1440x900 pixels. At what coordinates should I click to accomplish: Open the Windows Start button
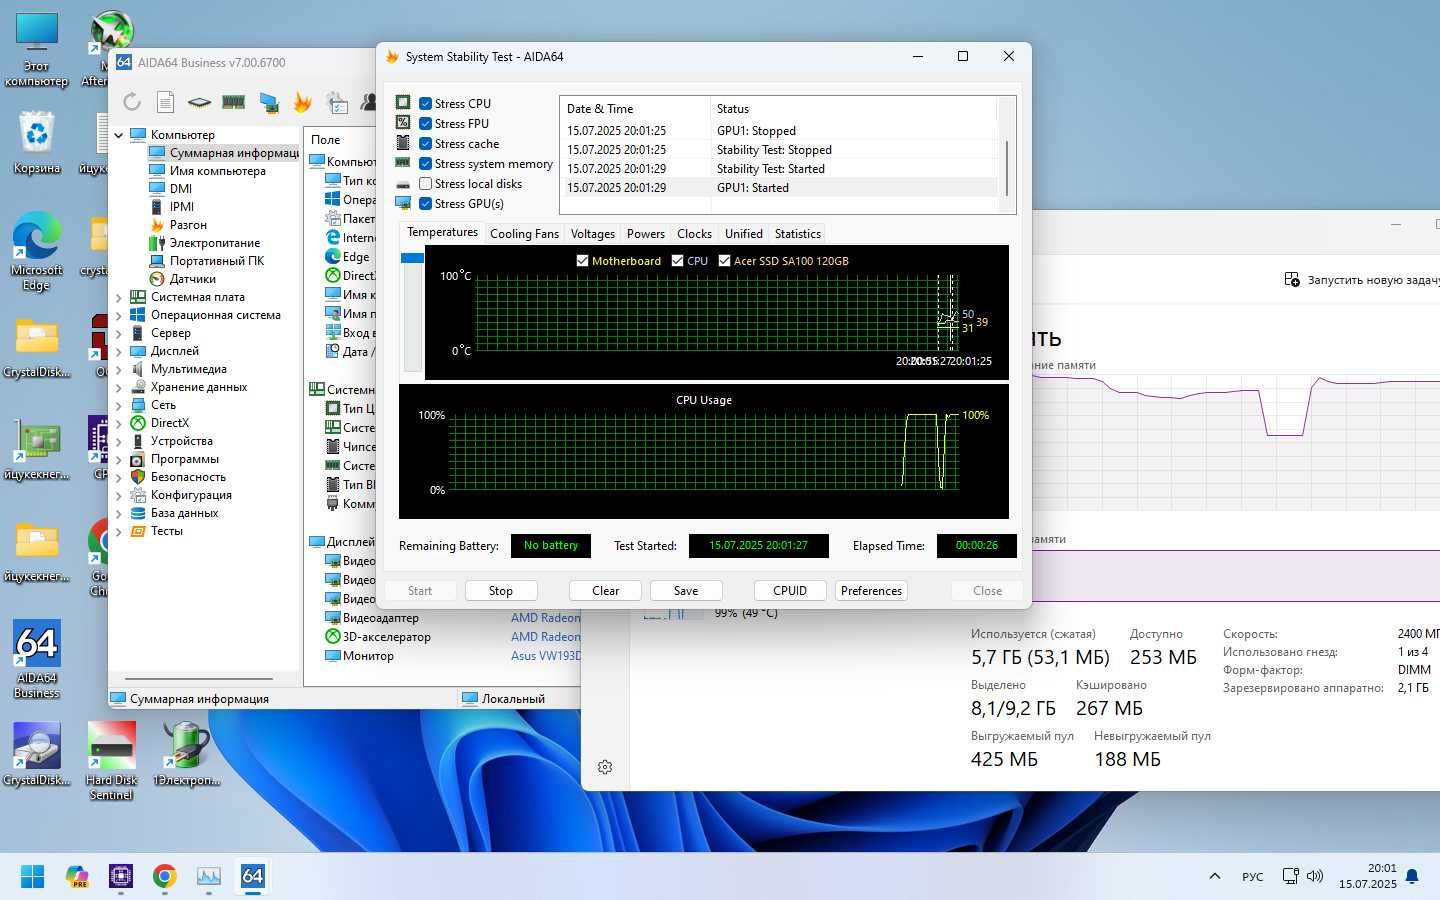click(32, 877)
